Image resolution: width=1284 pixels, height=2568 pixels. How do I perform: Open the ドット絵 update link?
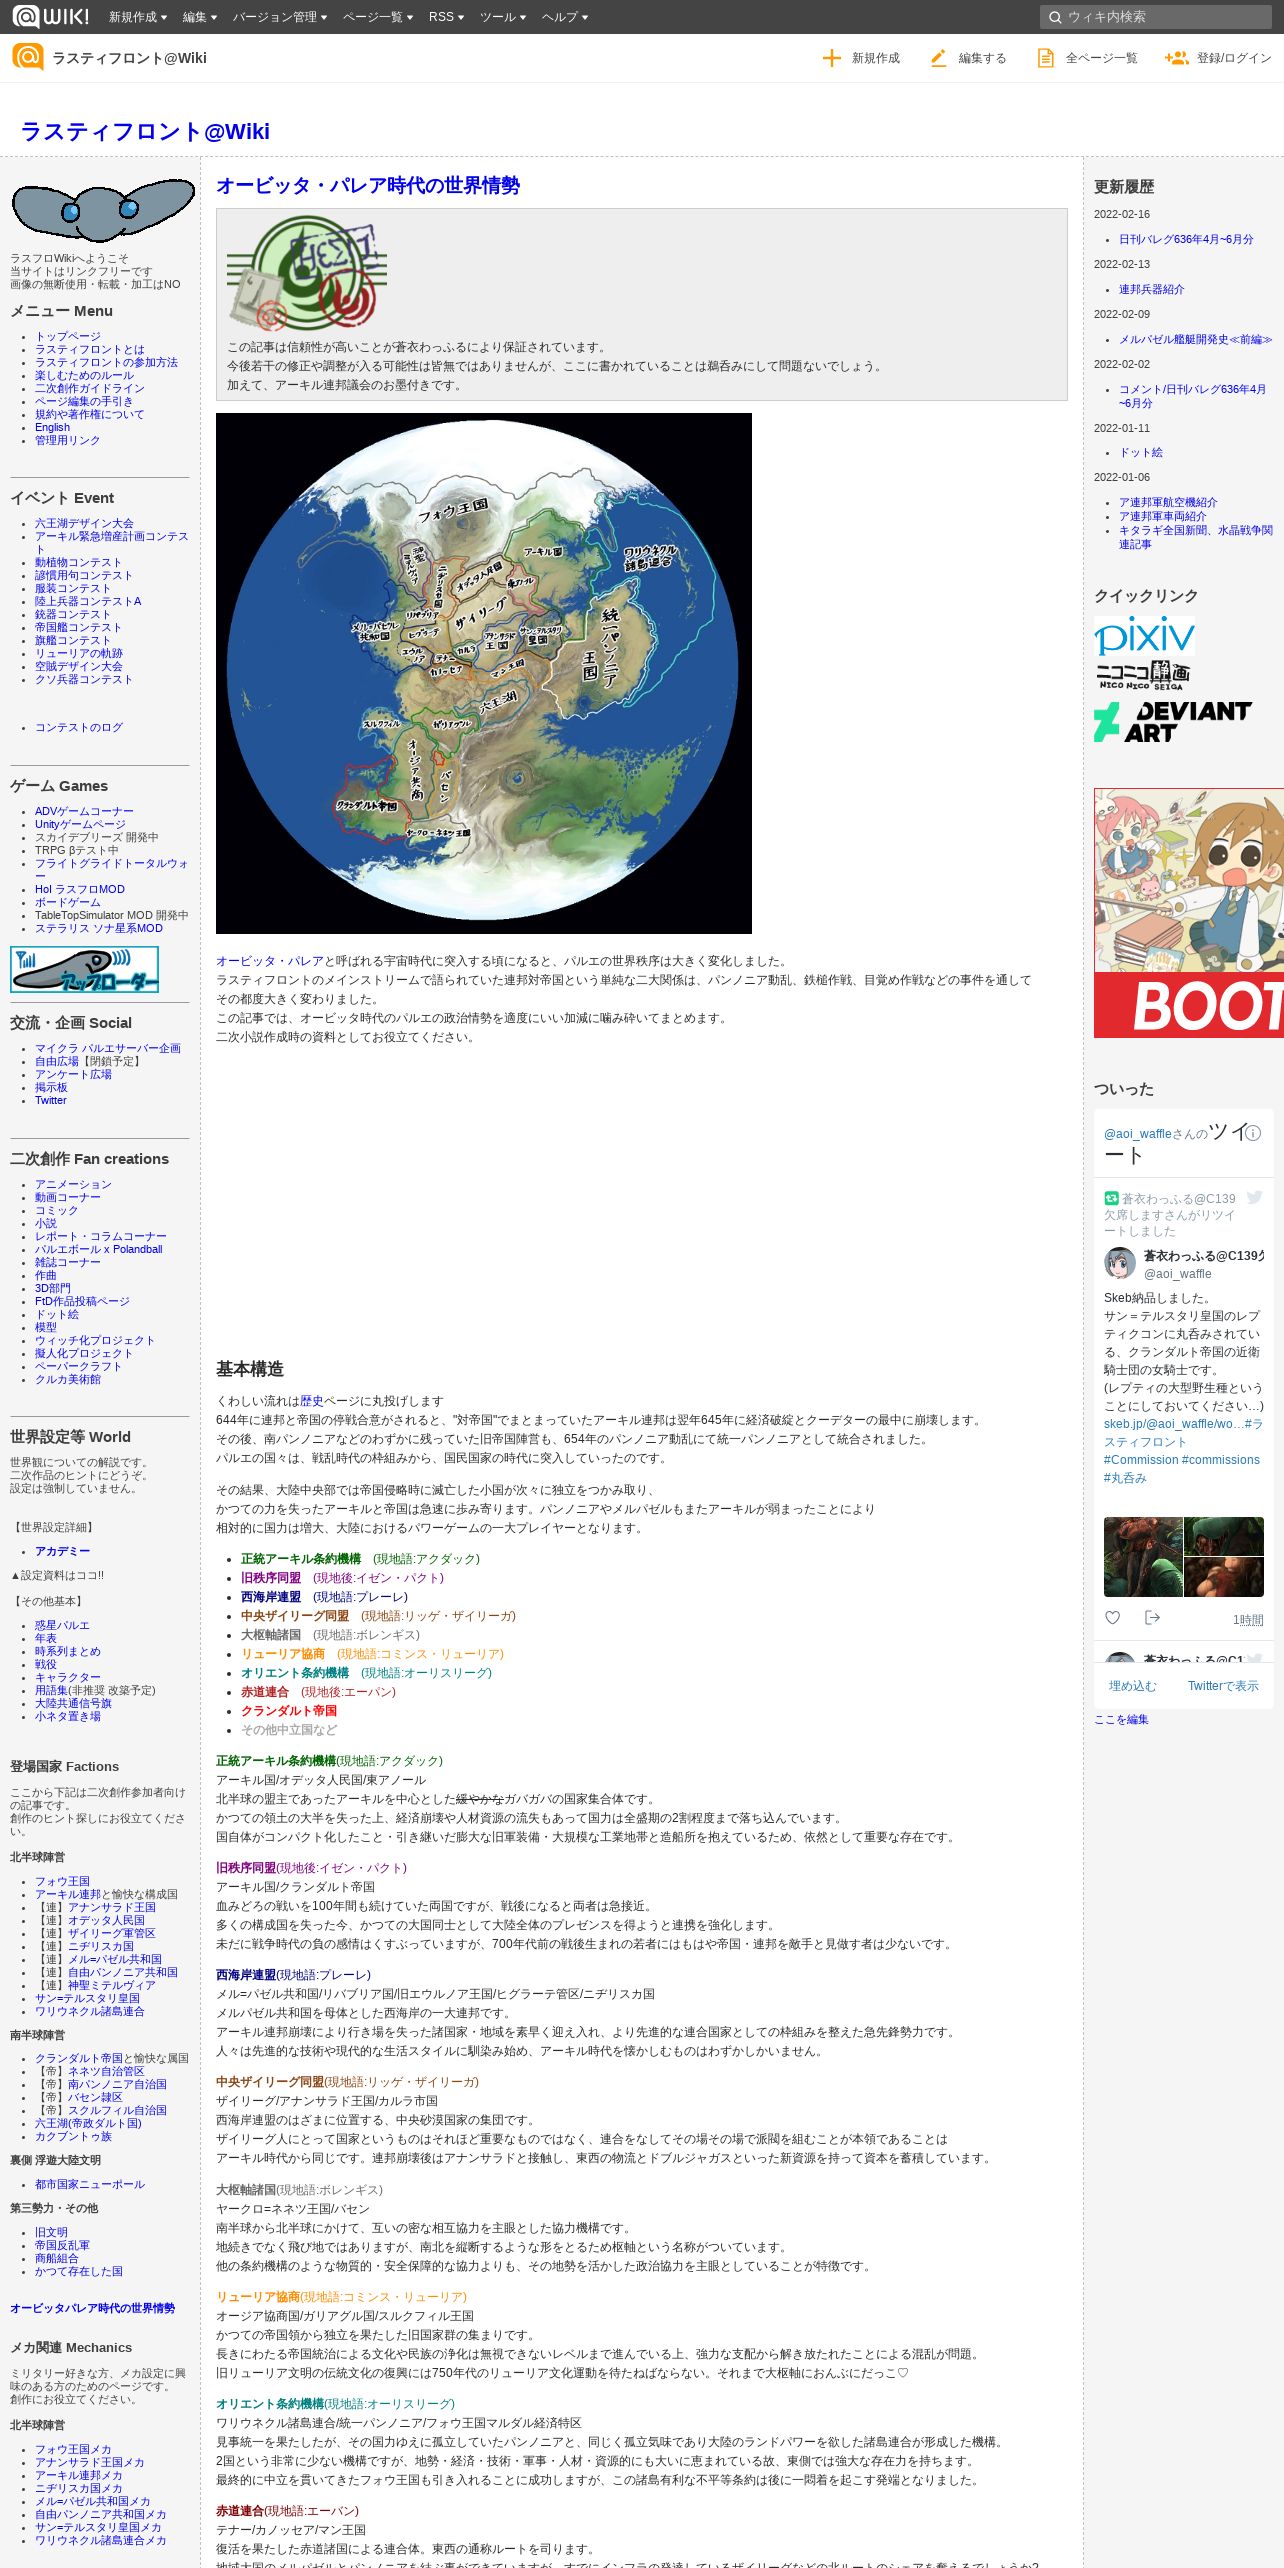pos(1140,453)
